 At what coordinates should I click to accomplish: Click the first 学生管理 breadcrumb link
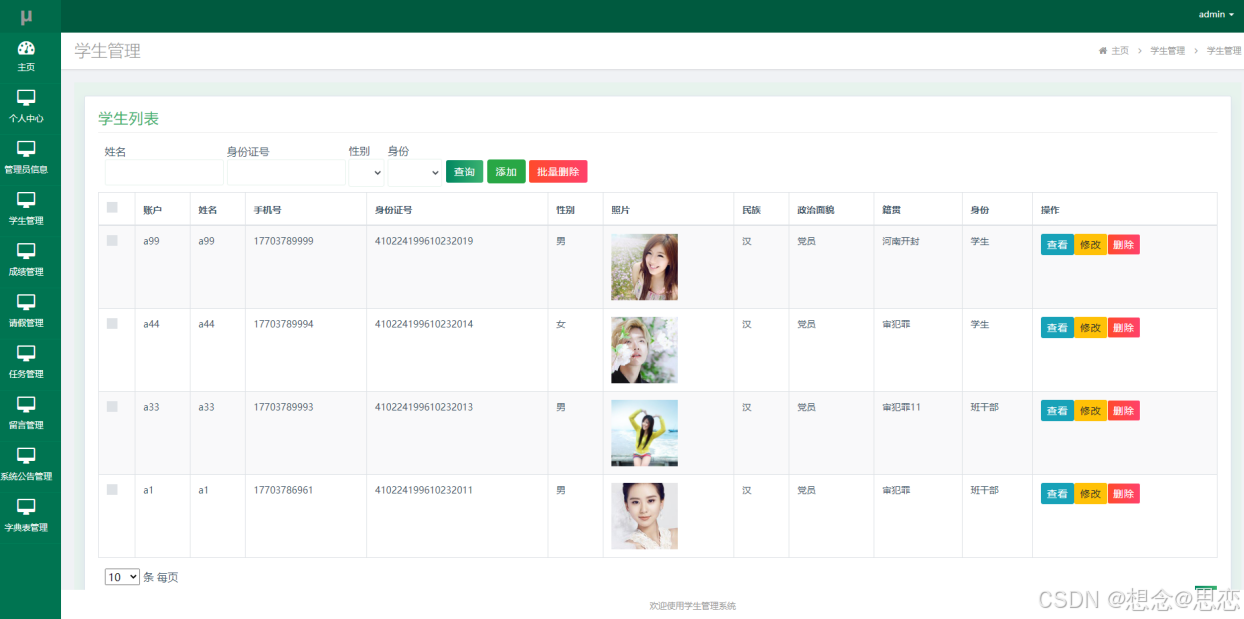coord(1167,51)
